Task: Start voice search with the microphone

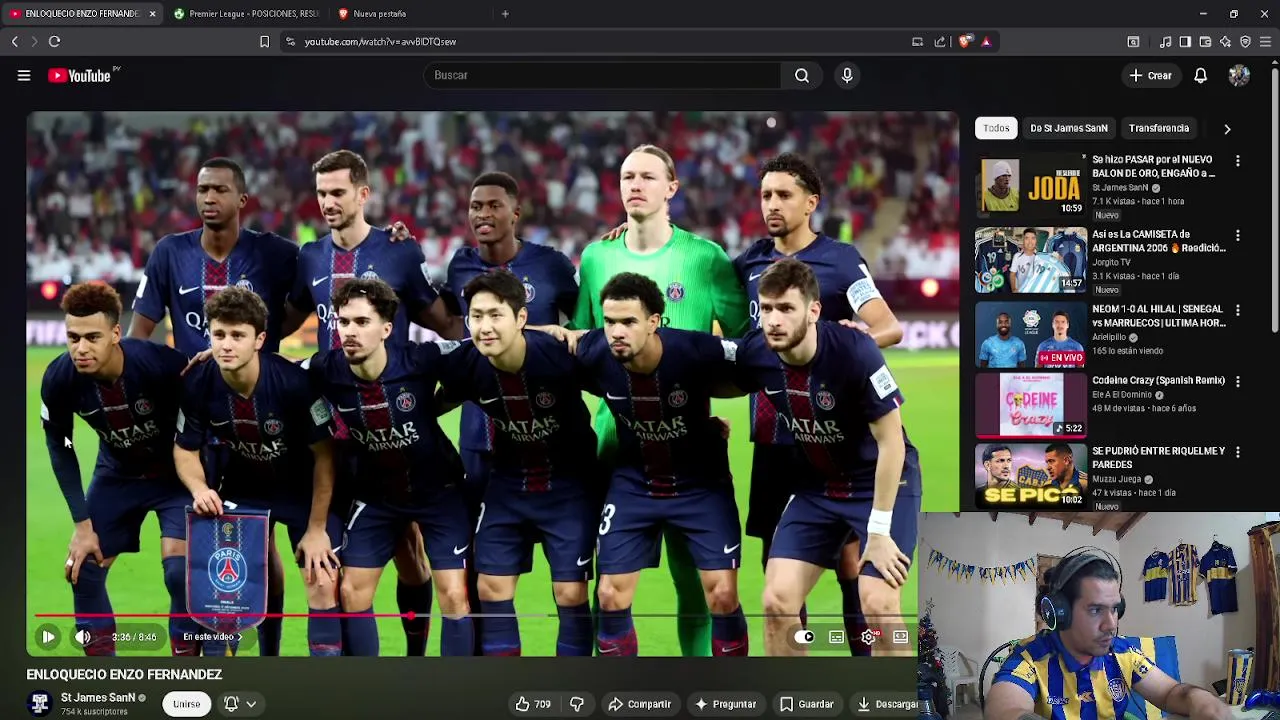Action: pos(847,75)
